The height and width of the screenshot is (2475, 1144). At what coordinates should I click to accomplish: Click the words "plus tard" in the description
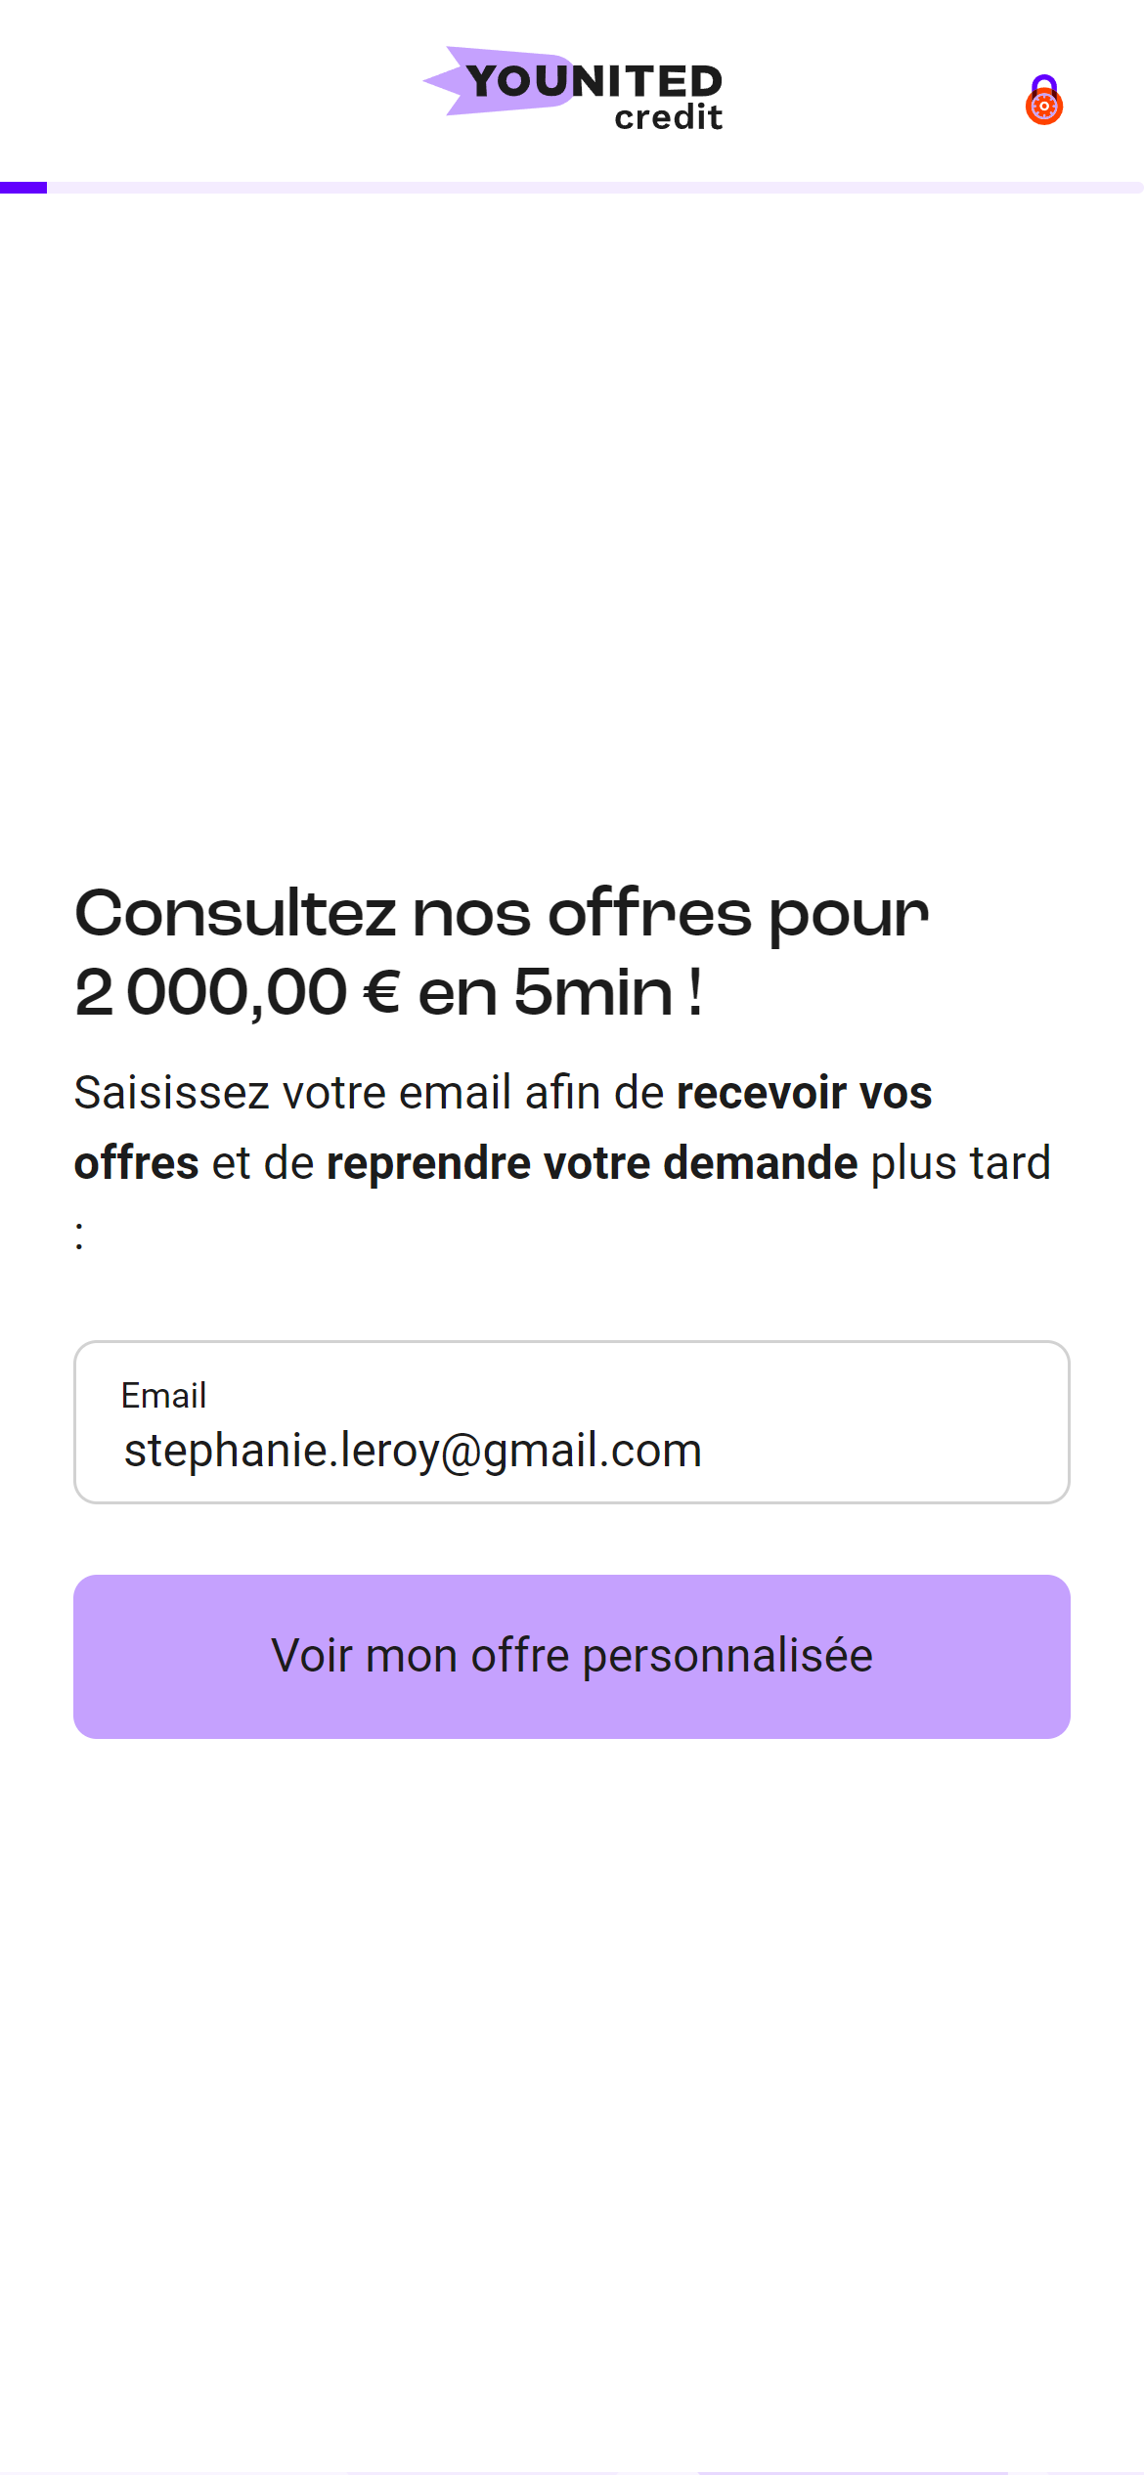point(960,1163)
